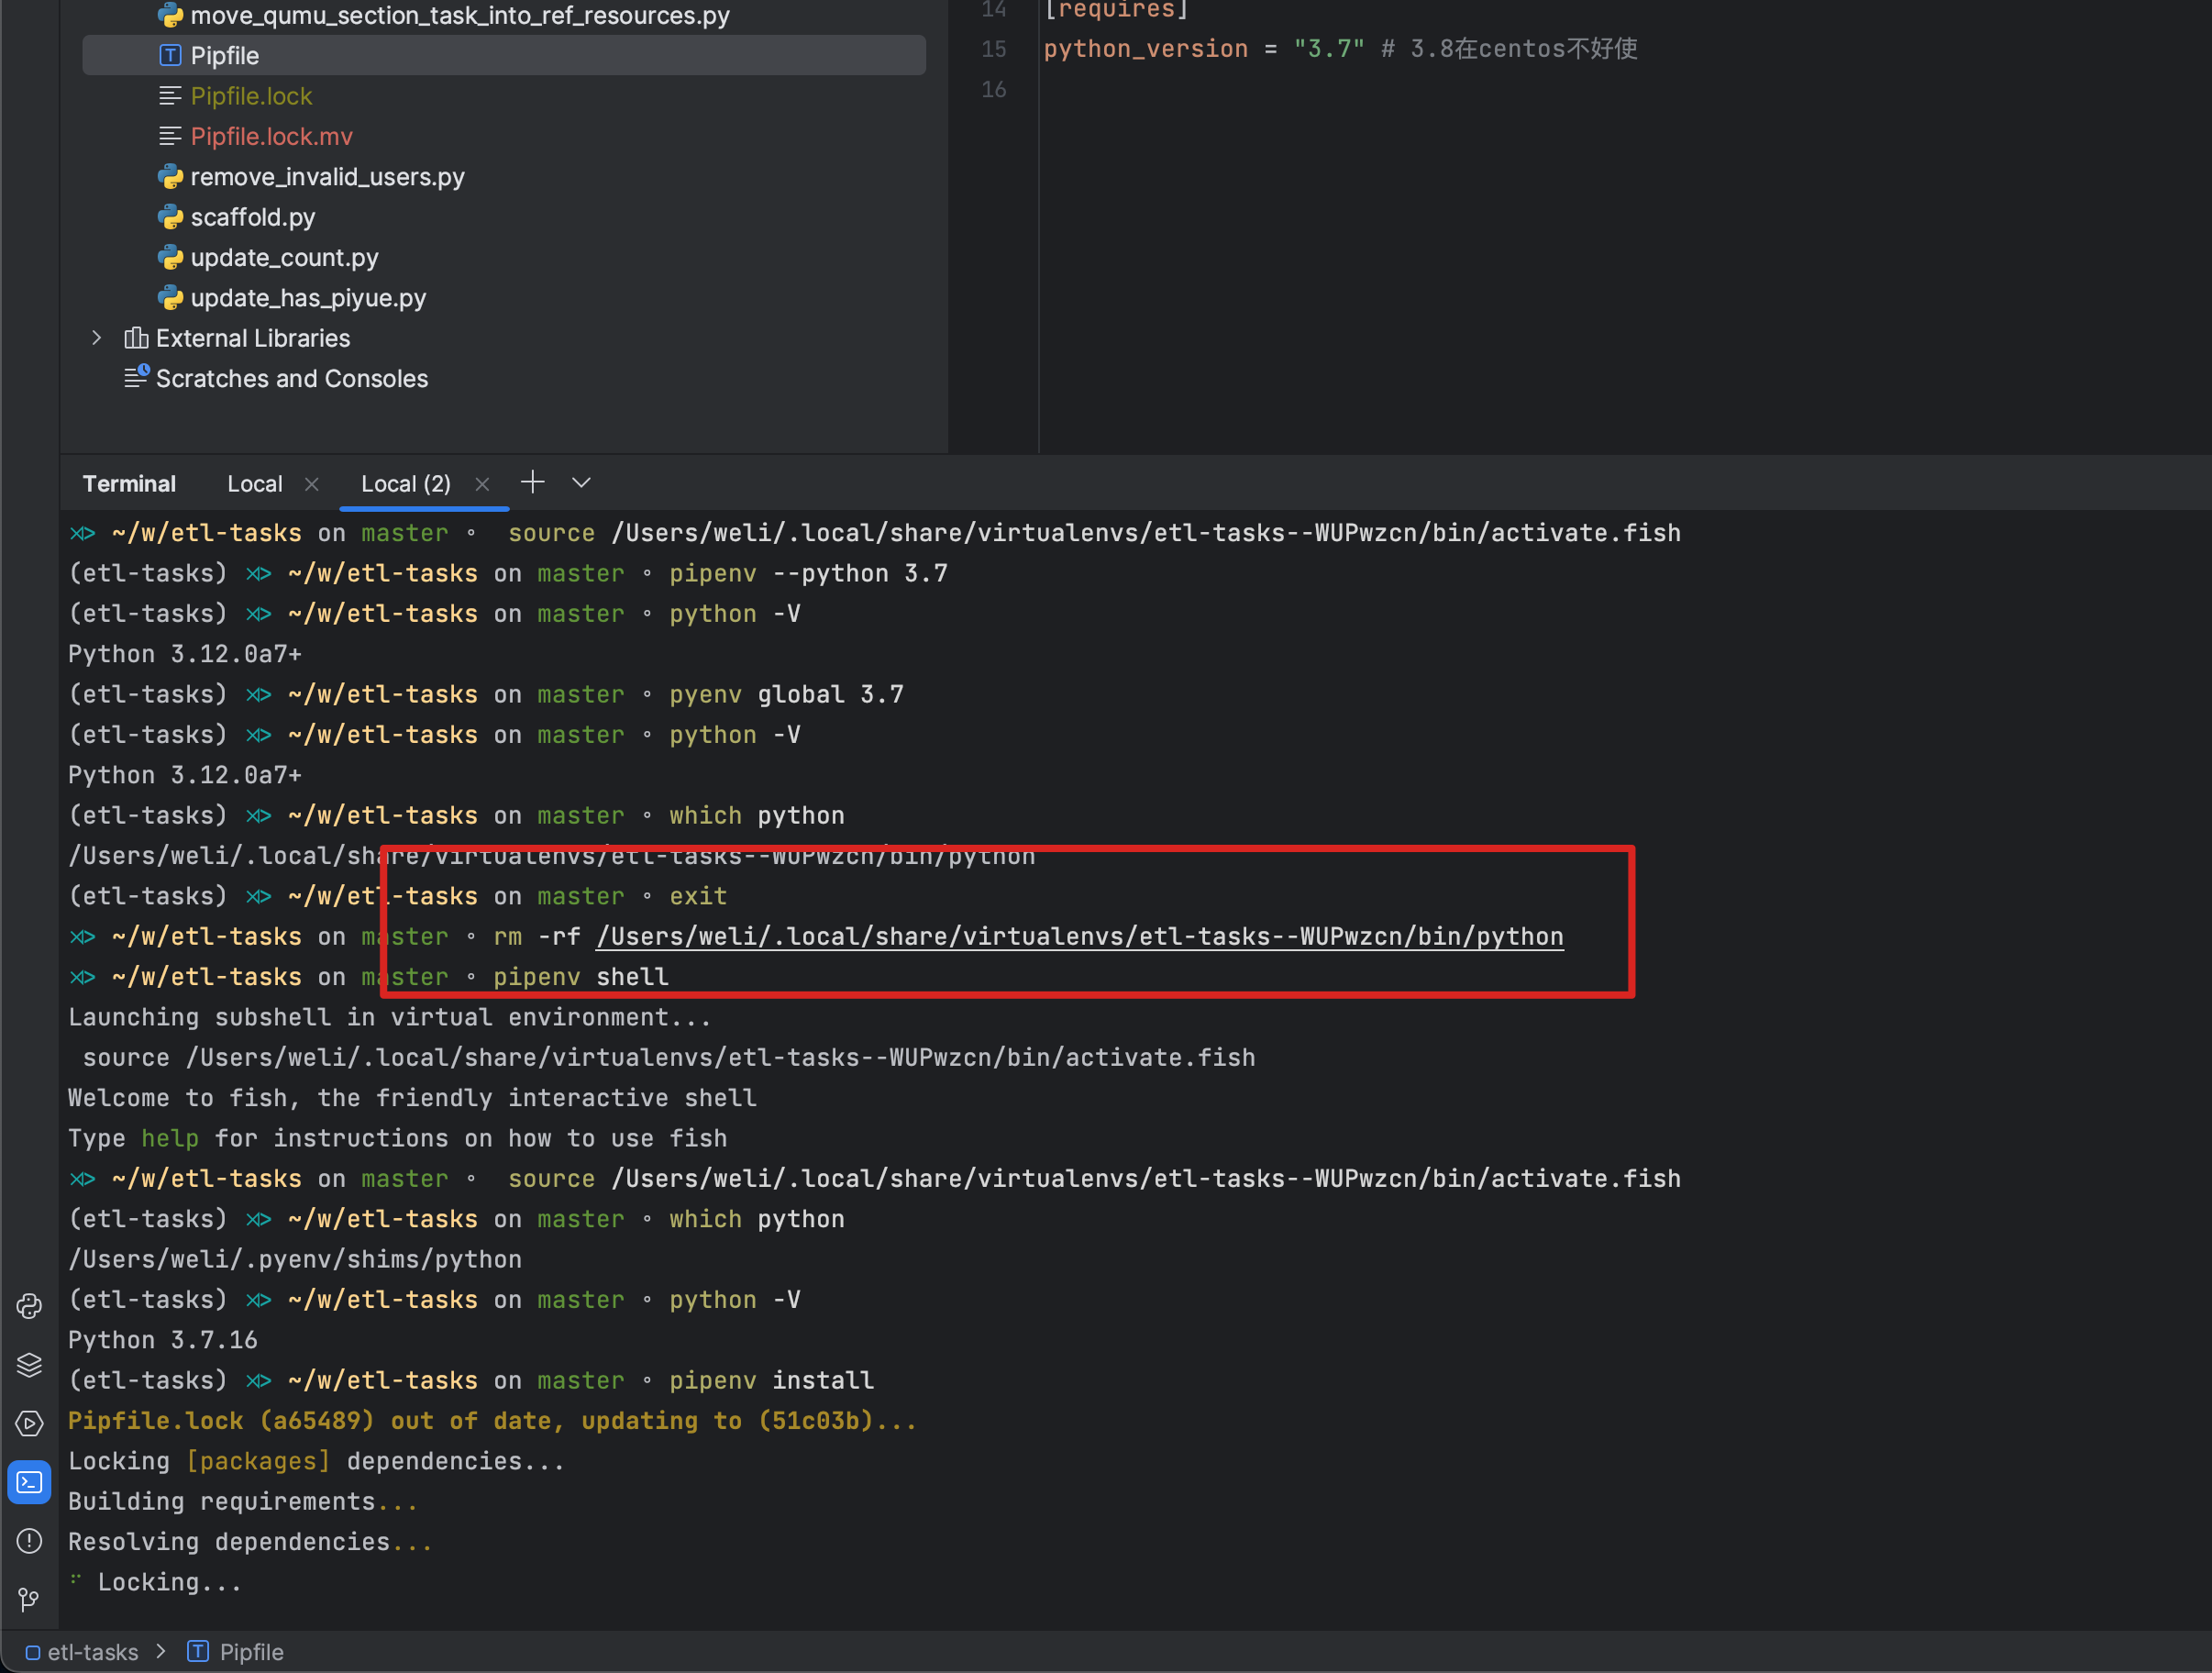Image resolution: width=2212 pixels, height=1673 pixels.
Task: Open the Services tool window icon
Action: (29, 1423)
